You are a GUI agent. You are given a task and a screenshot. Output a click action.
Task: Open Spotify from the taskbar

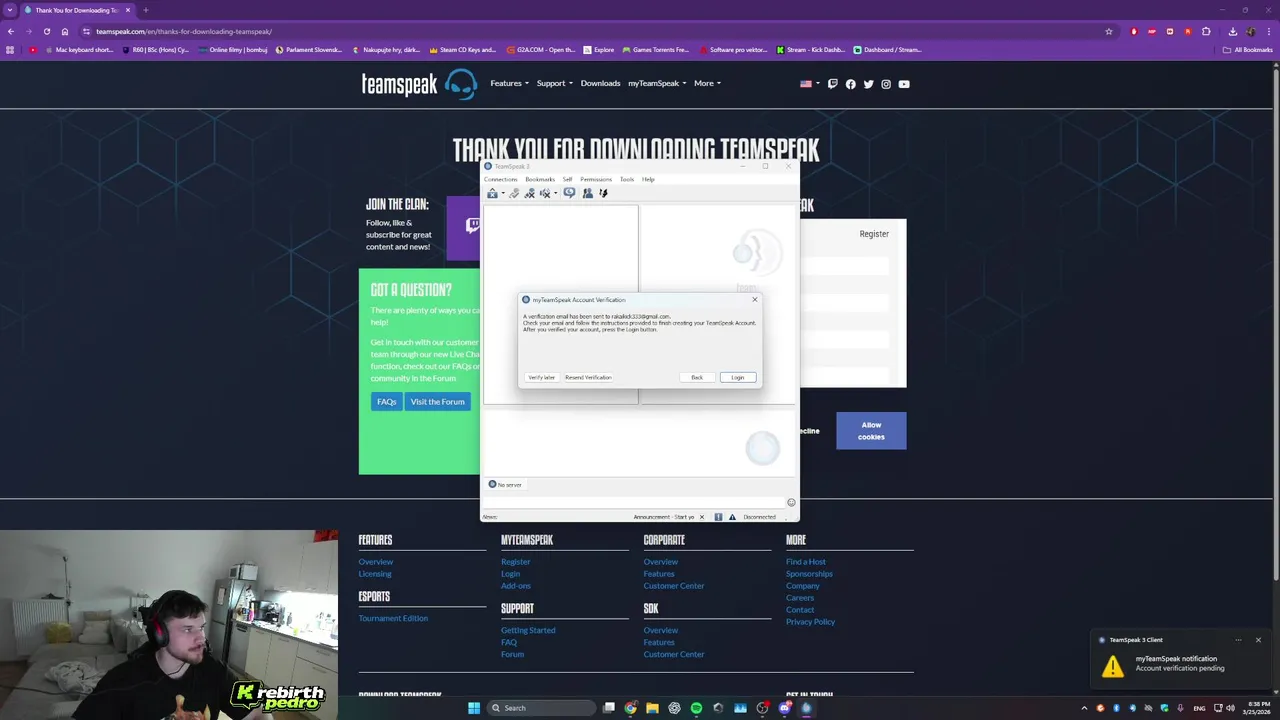696,708
